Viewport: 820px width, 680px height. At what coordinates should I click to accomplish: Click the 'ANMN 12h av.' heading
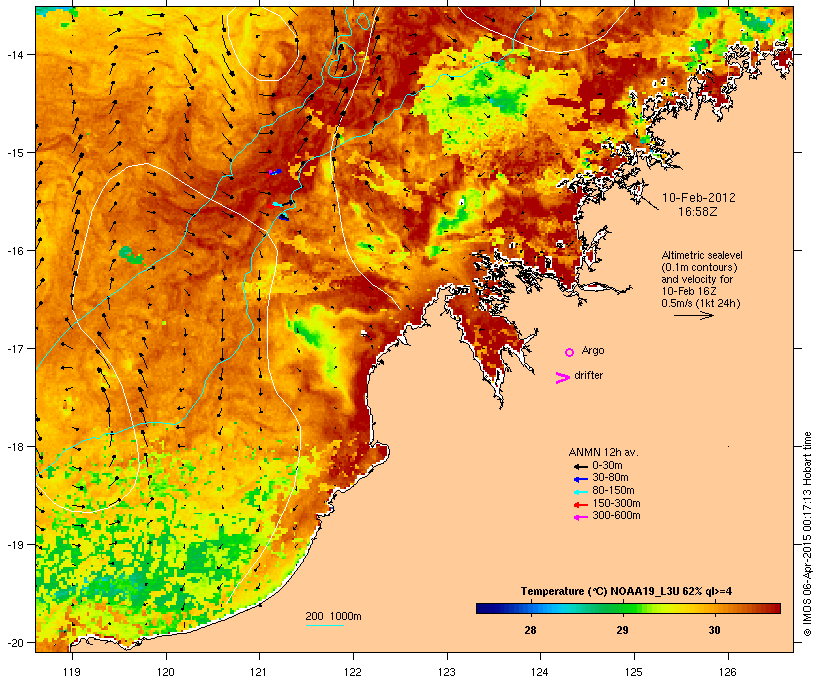(x=603, y=452)
